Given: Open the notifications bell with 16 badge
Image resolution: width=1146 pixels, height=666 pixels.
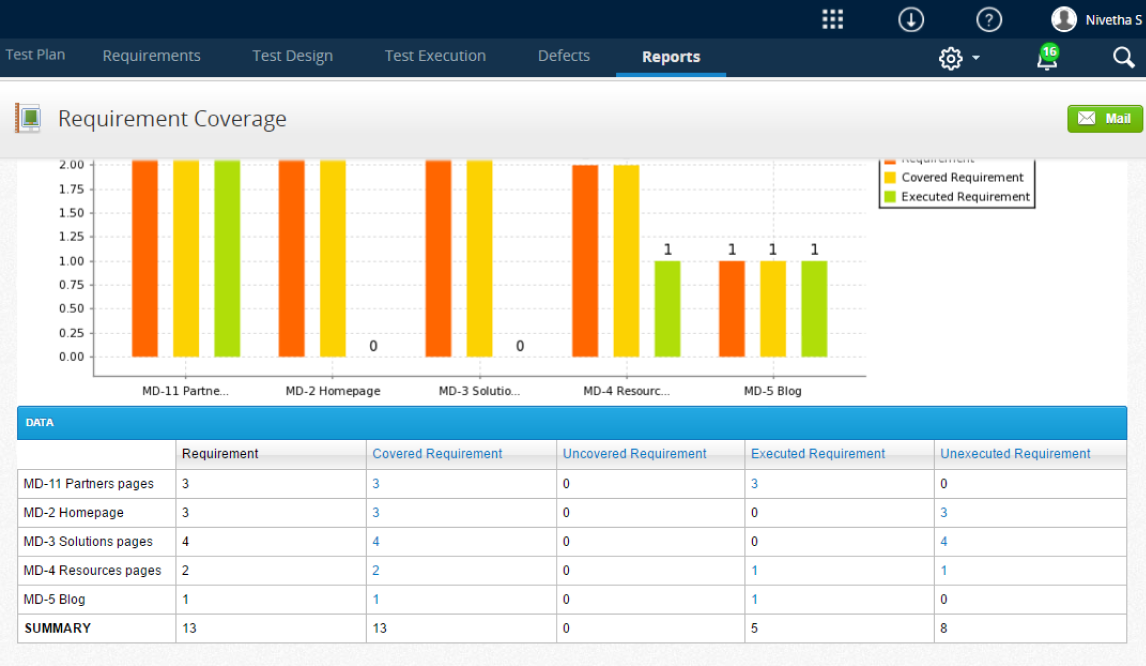Looking at the screenshot, I should (1046, 58).
